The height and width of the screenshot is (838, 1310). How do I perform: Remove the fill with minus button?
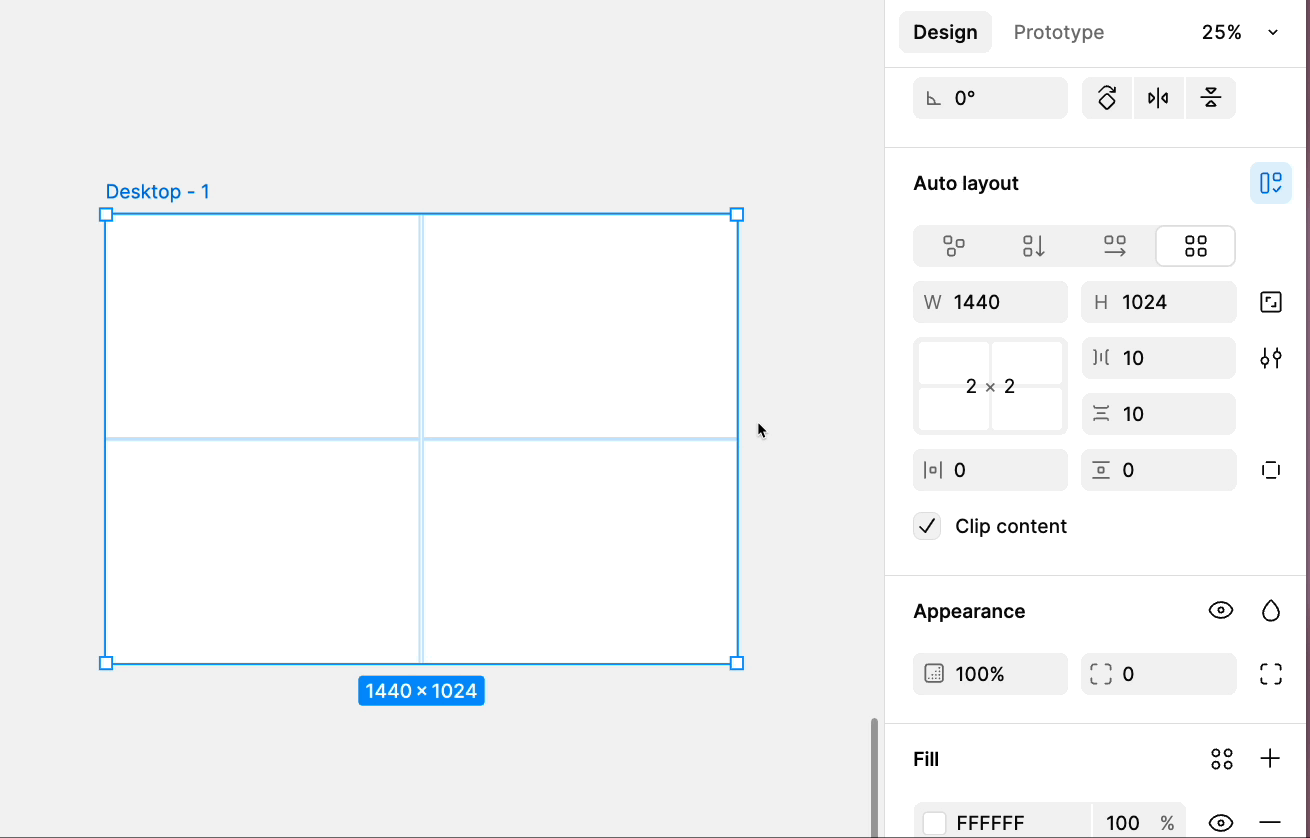pyautogui.click(x=1270, y=823)
